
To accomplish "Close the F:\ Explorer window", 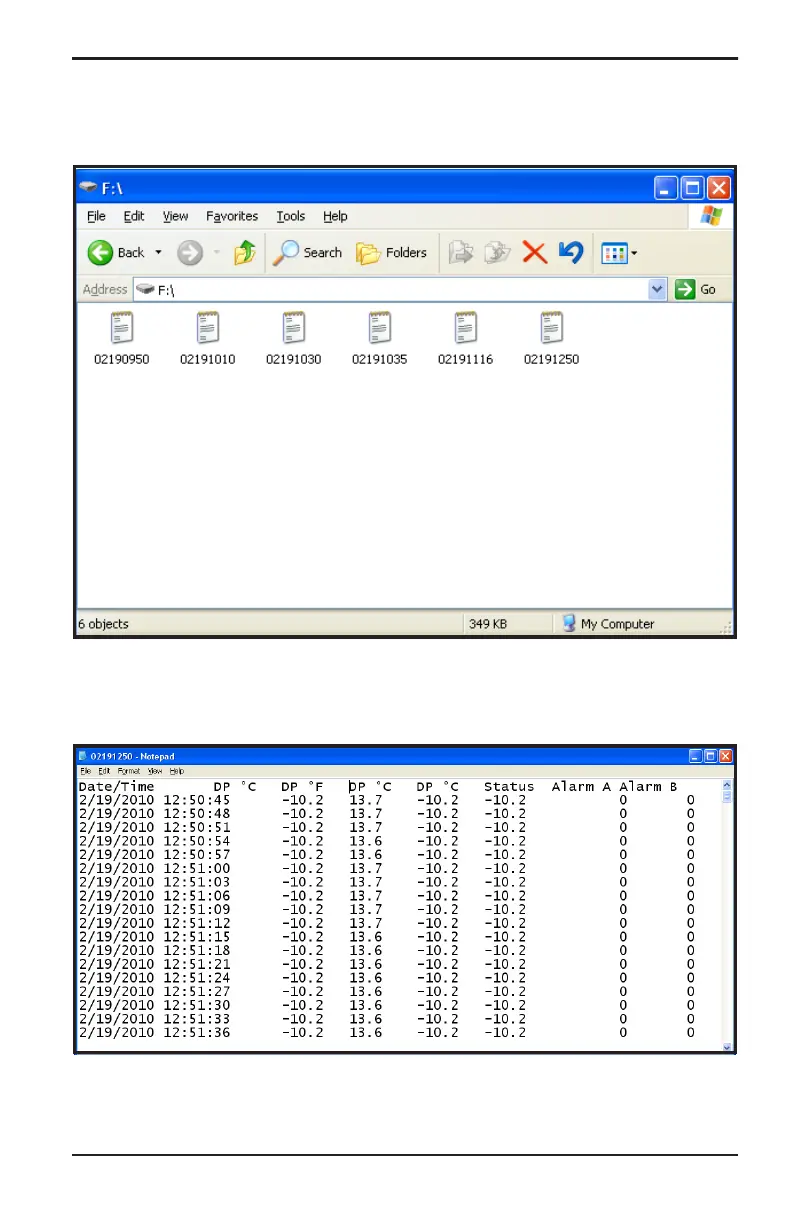I will 719,187.
